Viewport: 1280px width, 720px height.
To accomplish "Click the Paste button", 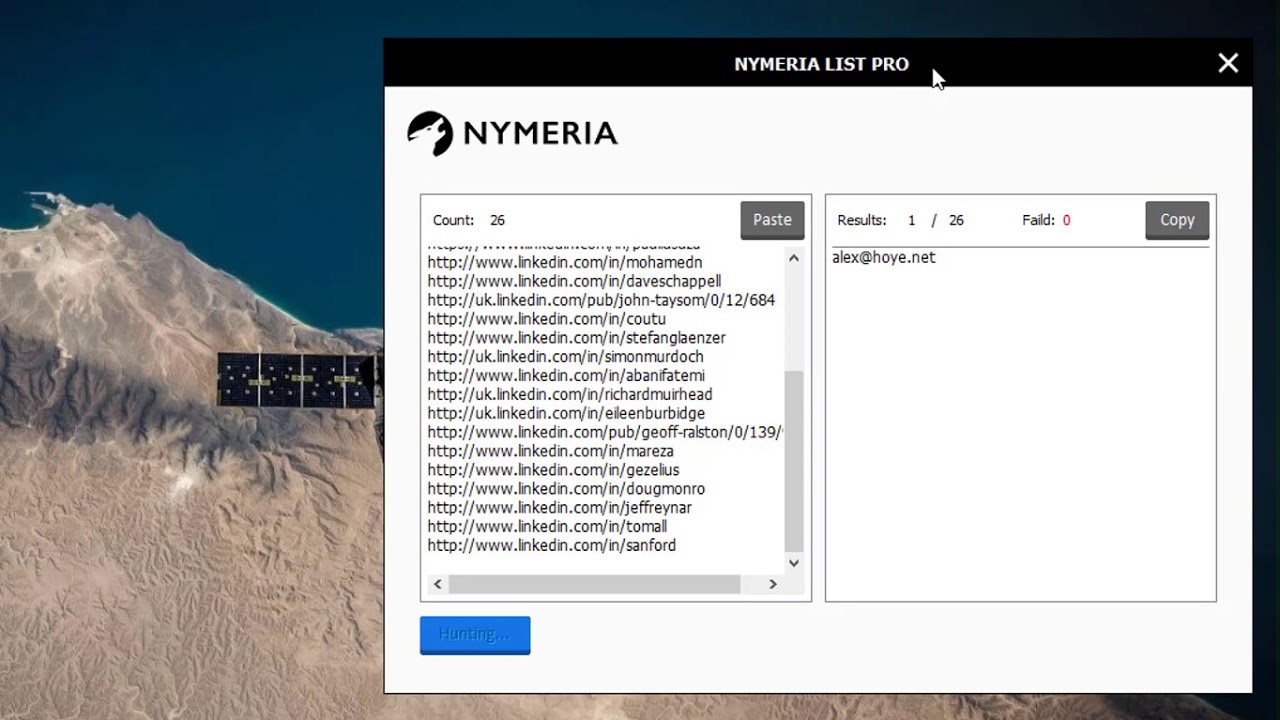I will tap(772, 220).
